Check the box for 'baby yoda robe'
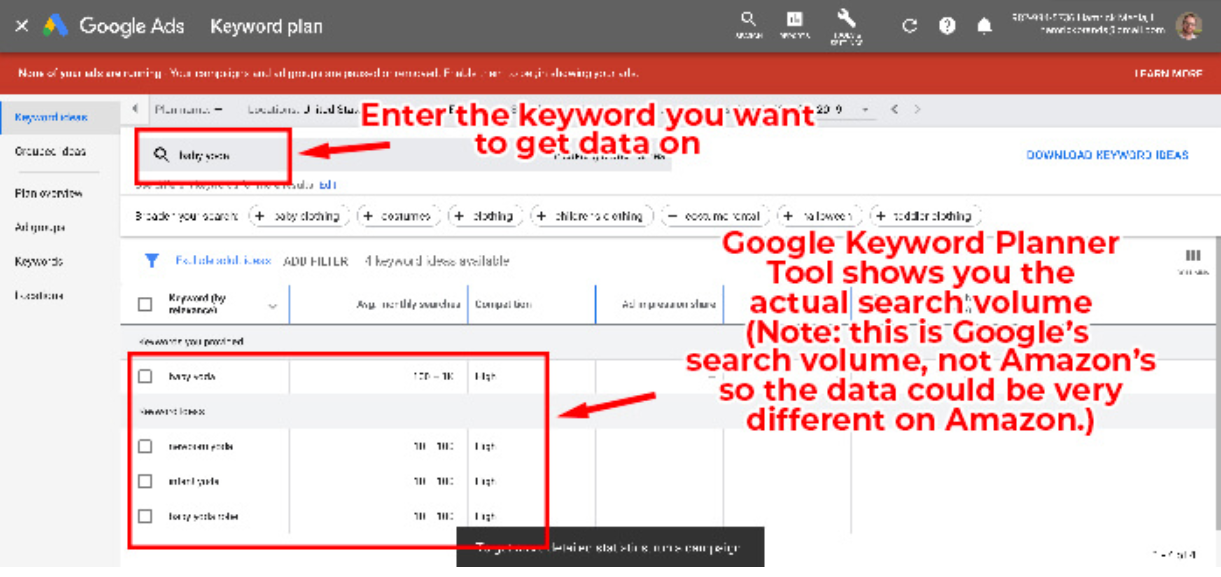The height and width of the screenshot is (577, 1221). tap(145, 516)
